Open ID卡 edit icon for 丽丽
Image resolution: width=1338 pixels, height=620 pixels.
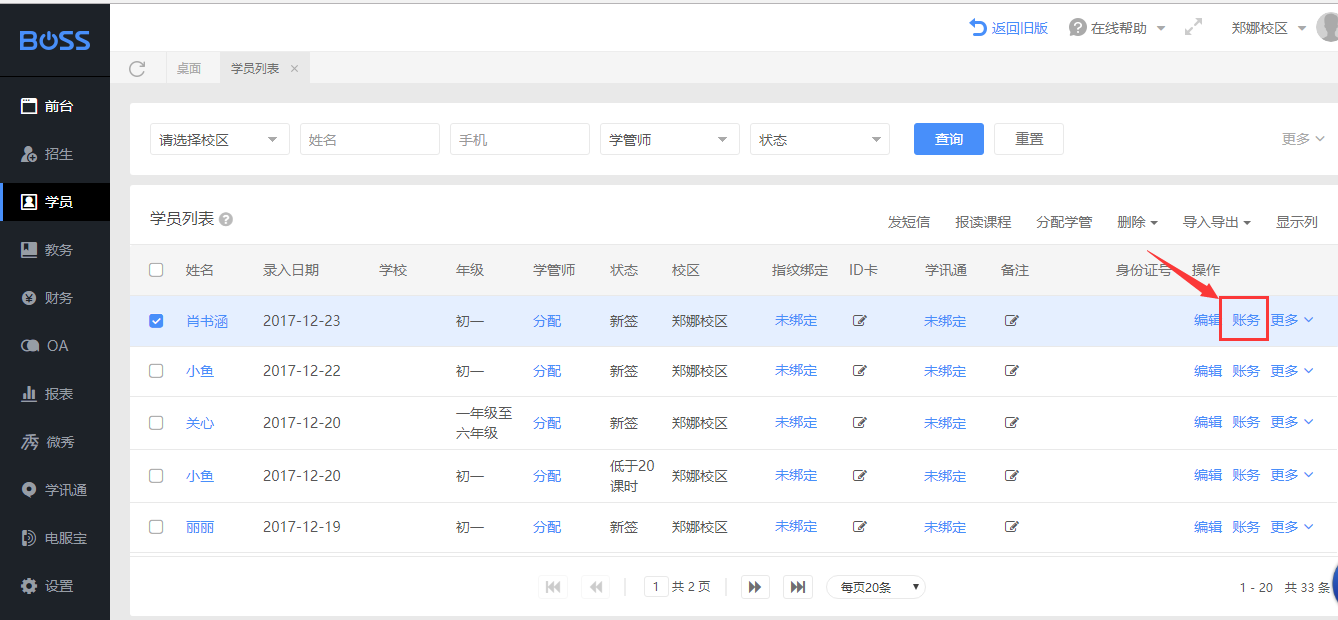pyautogui.click(x=859, y=527)
